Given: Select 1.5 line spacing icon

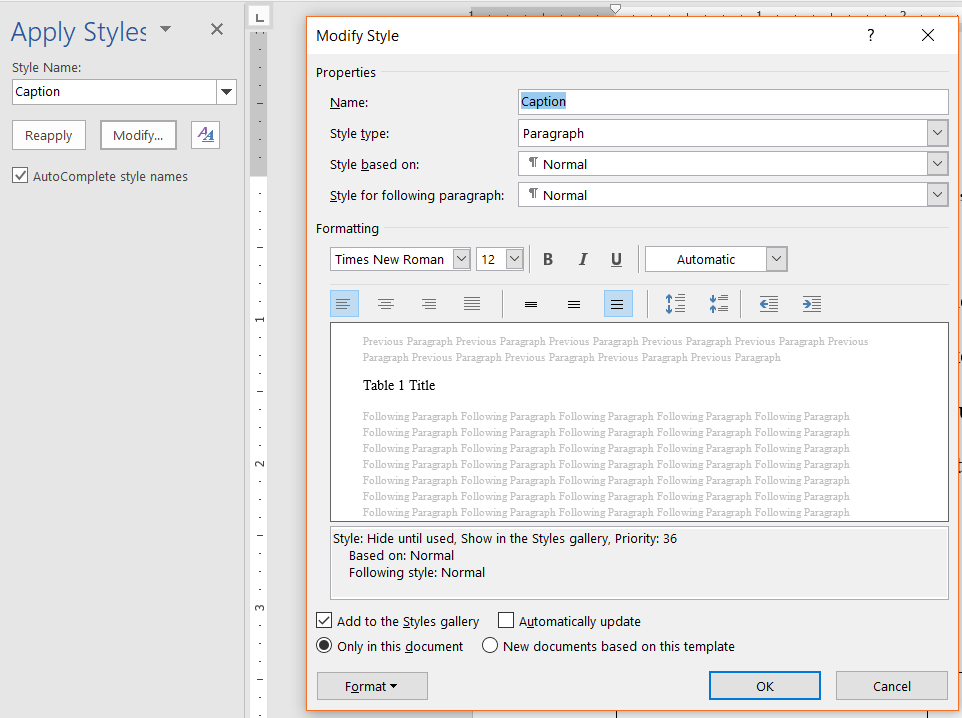Looking at the screenshot, I should point(574,304).
